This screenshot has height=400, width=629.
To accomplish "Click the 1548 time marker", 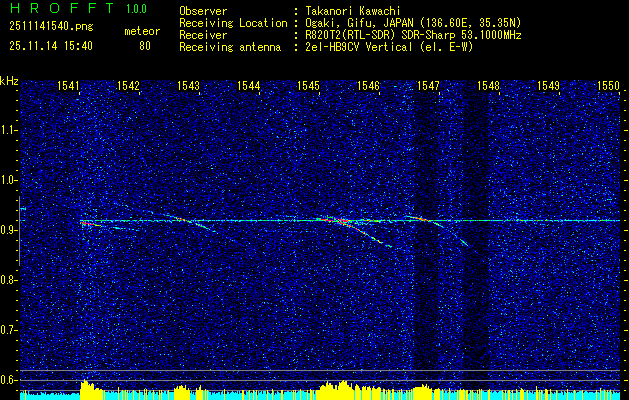I will click(x=488, y=86).
